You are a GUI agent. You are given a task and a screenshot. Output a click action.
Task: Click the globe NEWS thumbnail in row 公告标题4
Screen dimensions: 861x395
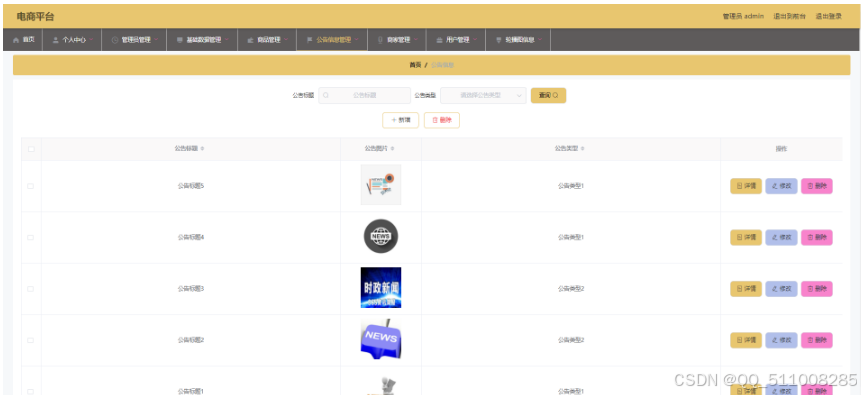tap(381, 236)
